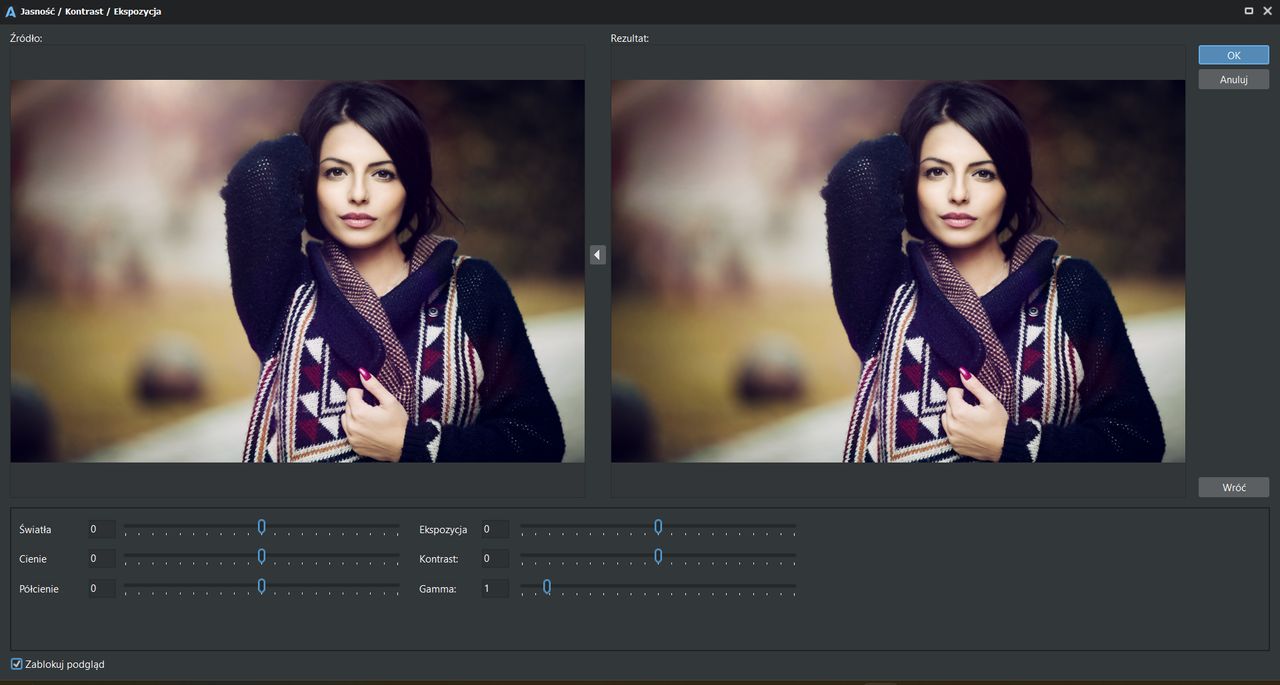Toggle the Zablokuj podgląd checkbox
Image resolution: width=1280 pixels, height=685 pixels.
tap(17, 664)
